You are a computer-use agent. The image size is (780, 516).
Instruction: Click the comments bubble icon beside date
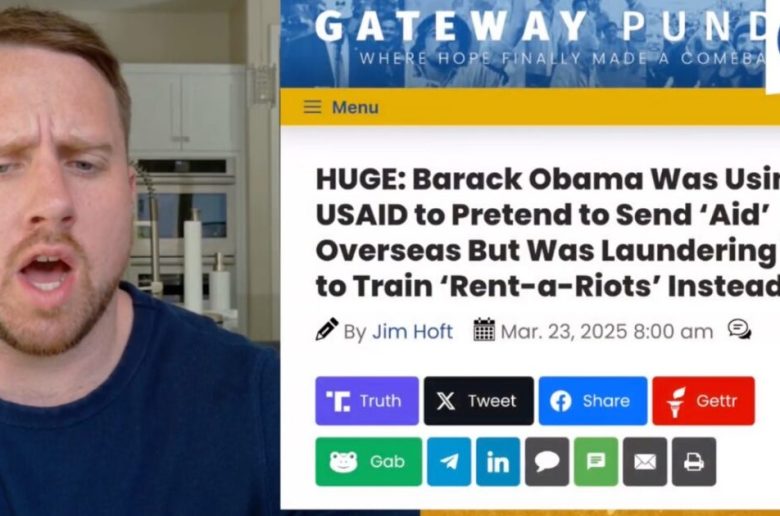click(739, 329)
